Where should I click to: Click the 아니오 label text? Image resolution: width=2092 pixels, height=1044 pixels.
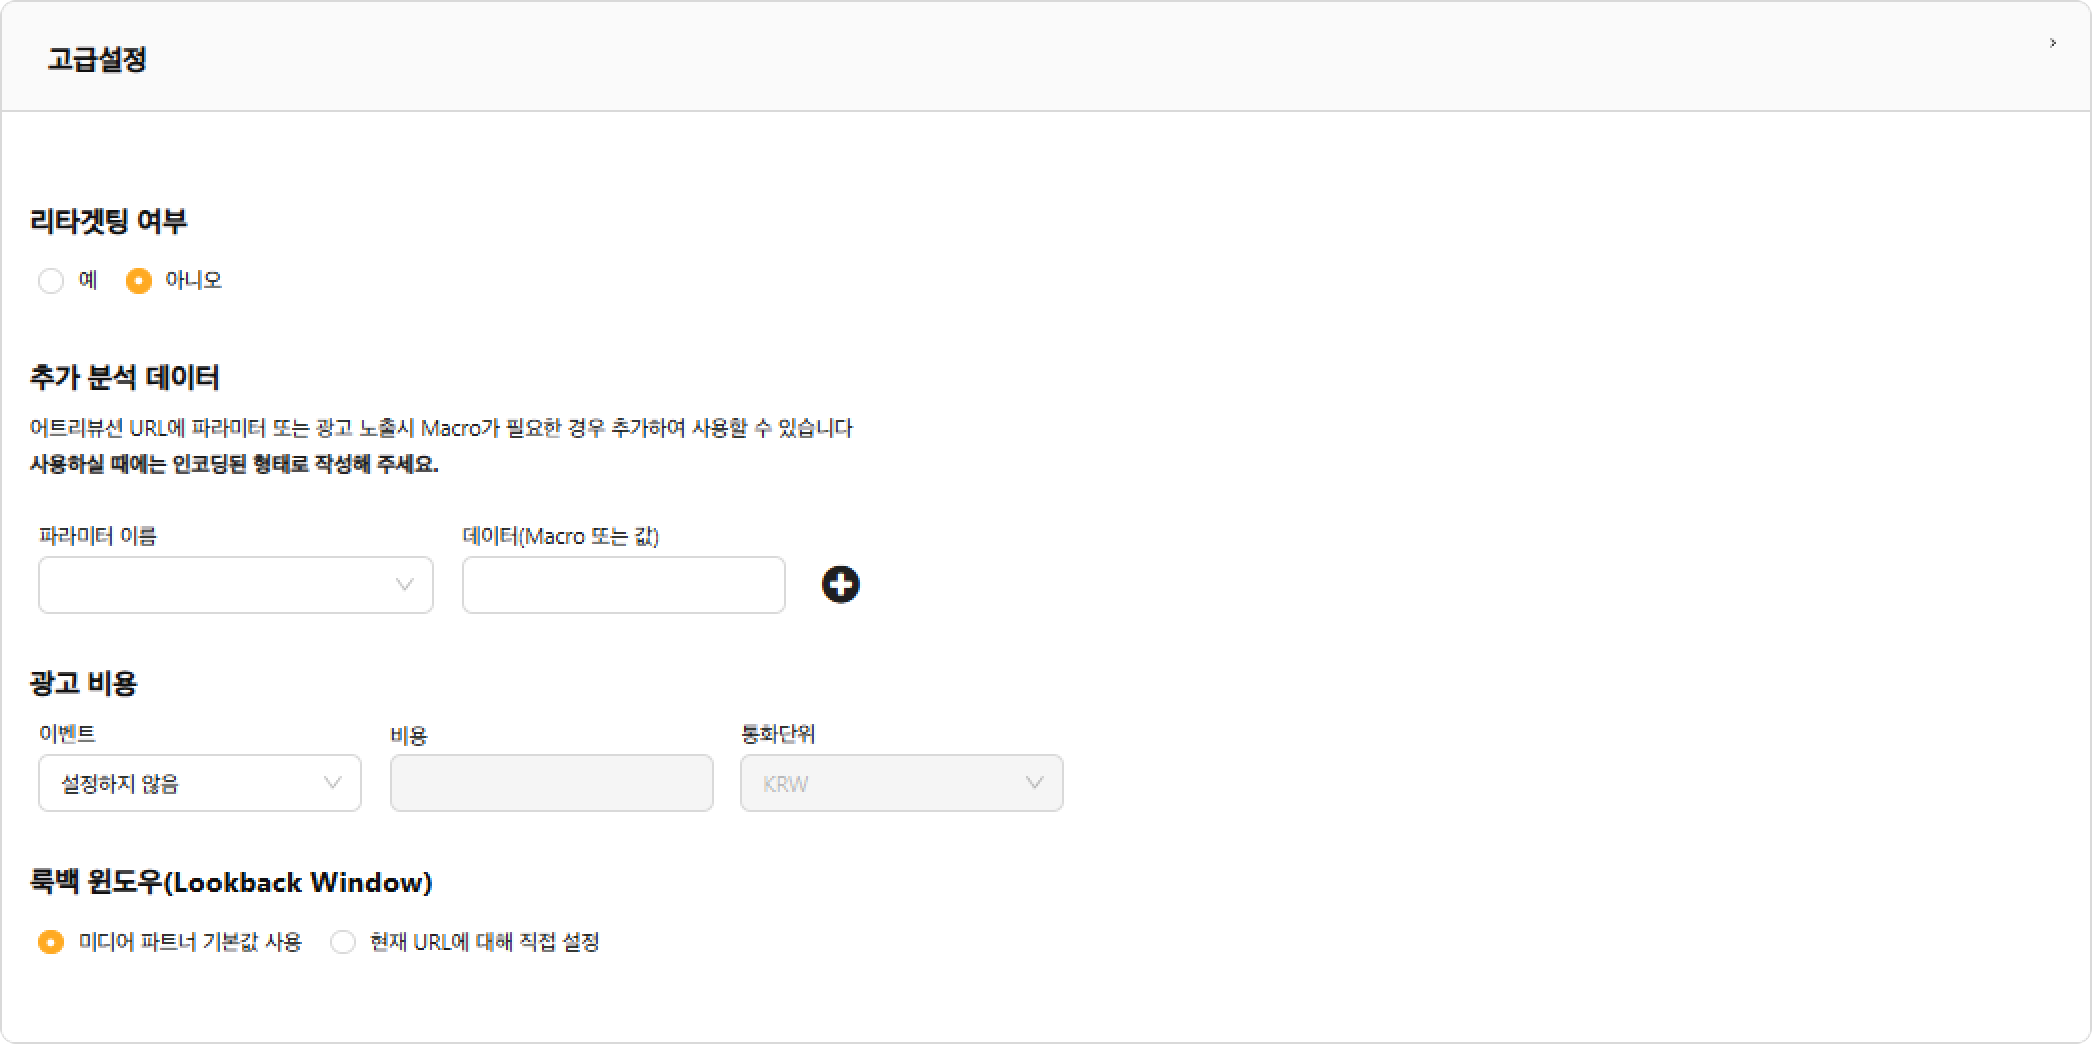coord(193,280)
